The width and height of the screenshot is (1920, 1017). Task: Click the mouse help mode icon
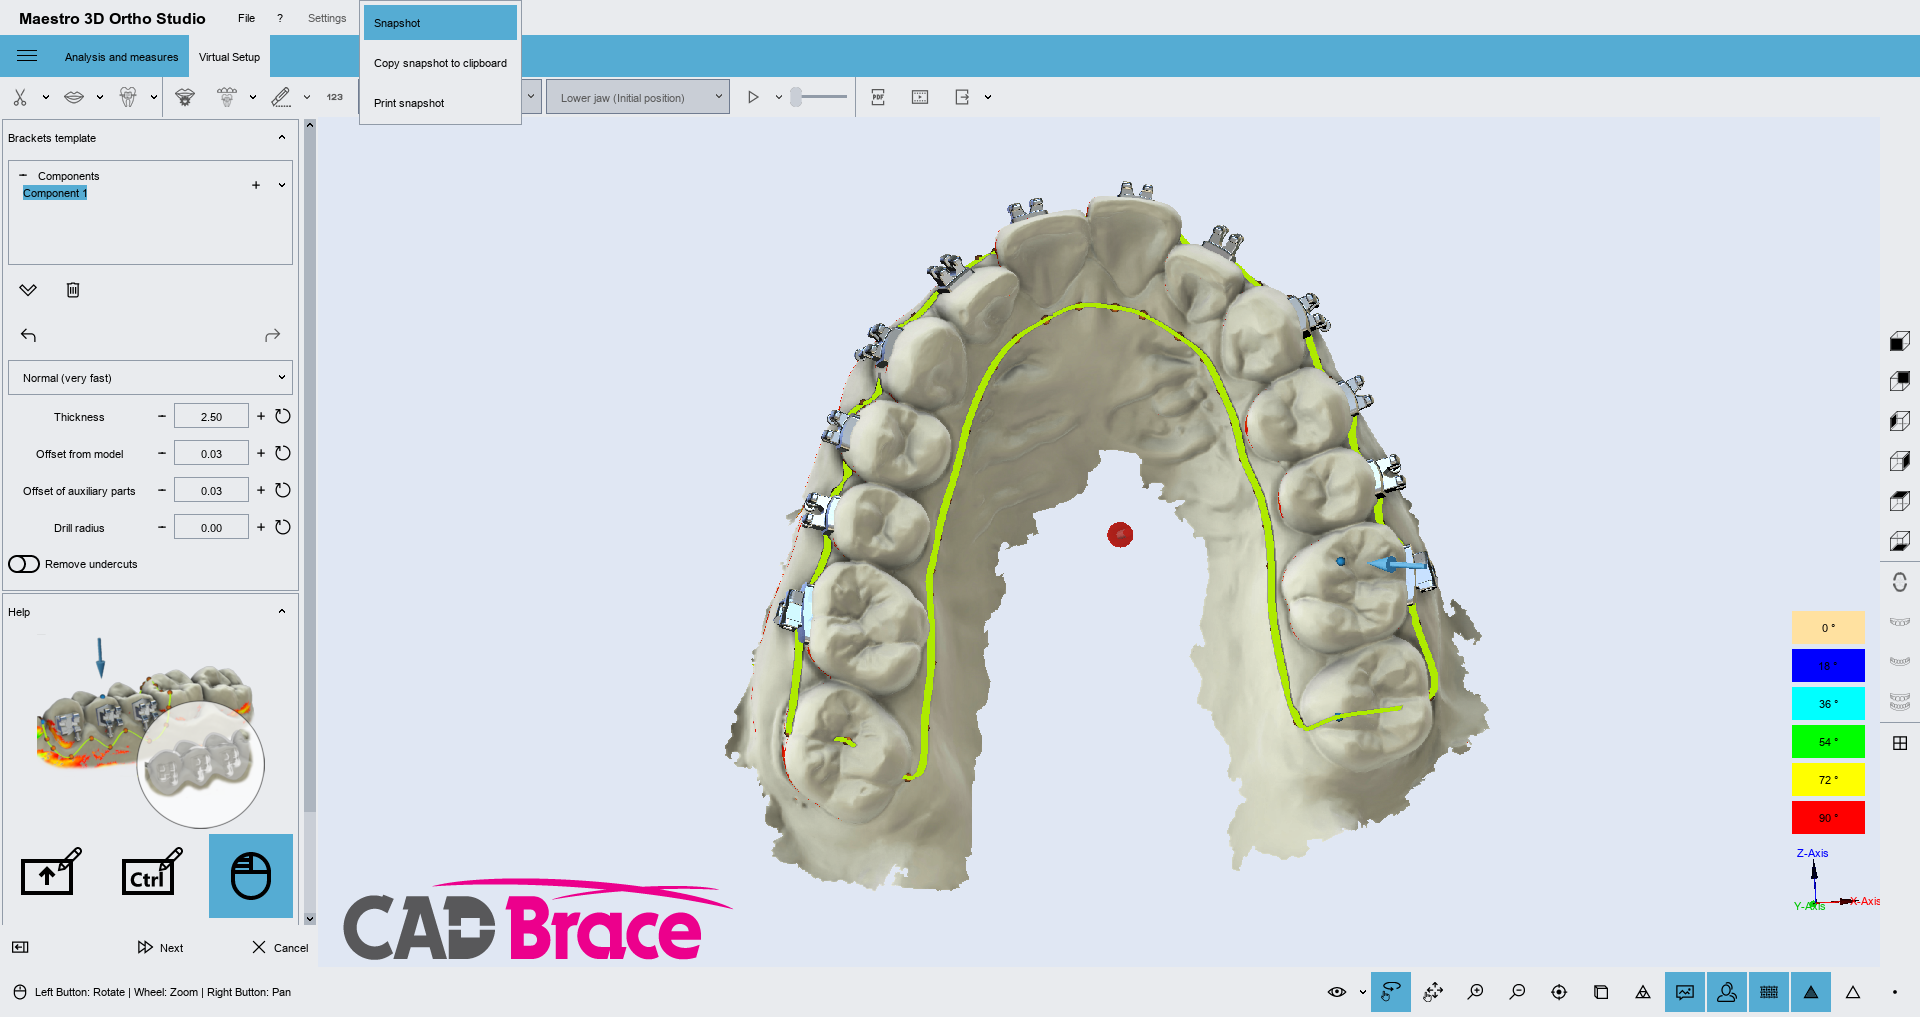pos(250,876)
